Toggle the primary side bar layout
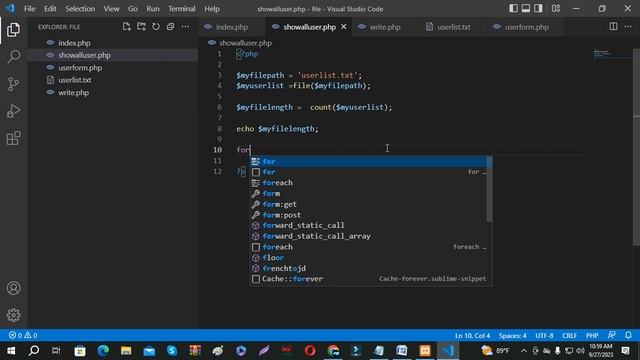Screen dimensions: 640x360 513,8
